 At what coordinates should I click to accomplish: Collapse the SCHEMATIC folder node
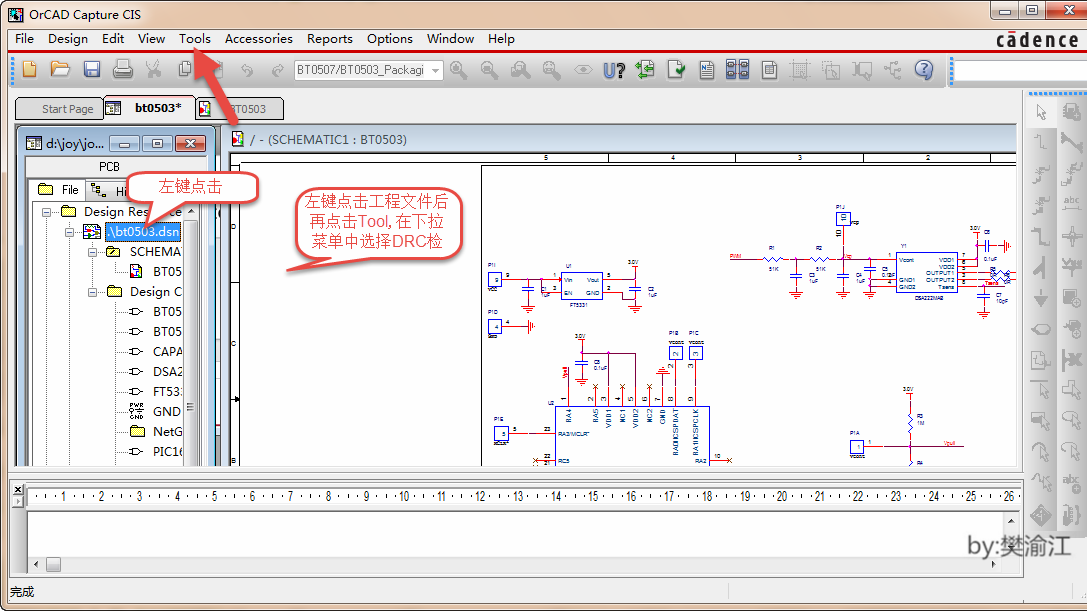coord(92,252)
